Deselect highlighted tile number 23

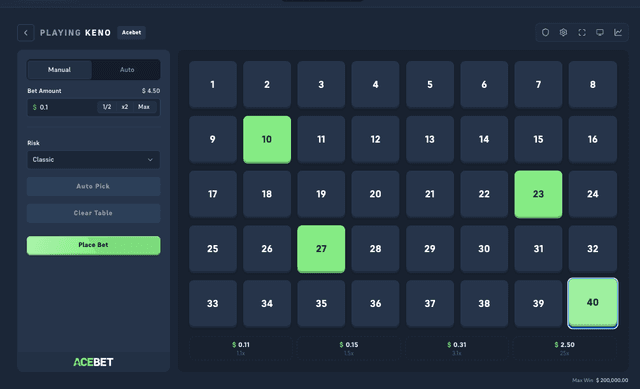[538, 194]
